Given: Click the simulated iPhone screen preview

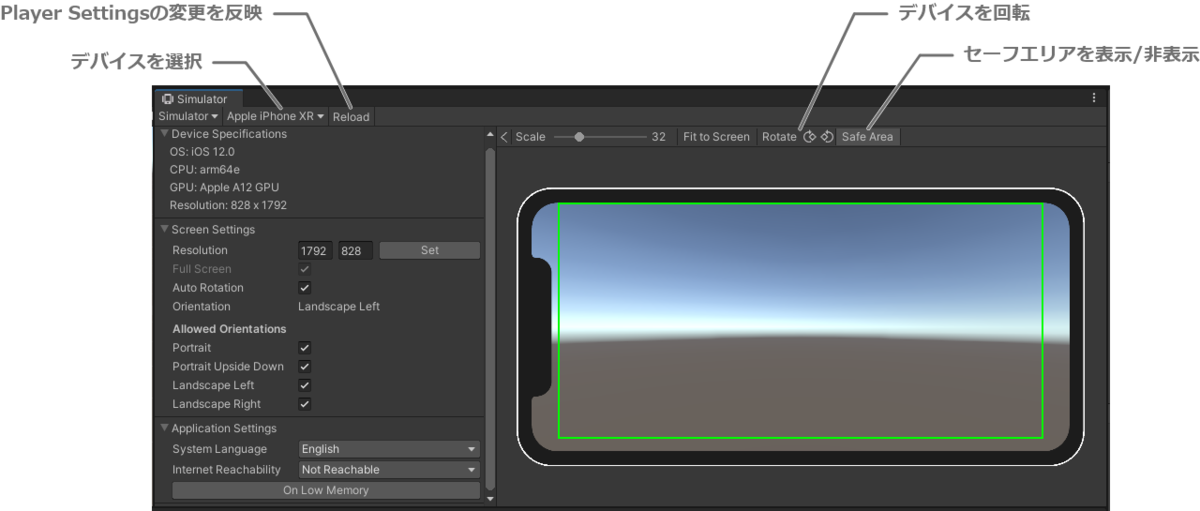Looking at the screenshot, I should (x=800, y=327).
